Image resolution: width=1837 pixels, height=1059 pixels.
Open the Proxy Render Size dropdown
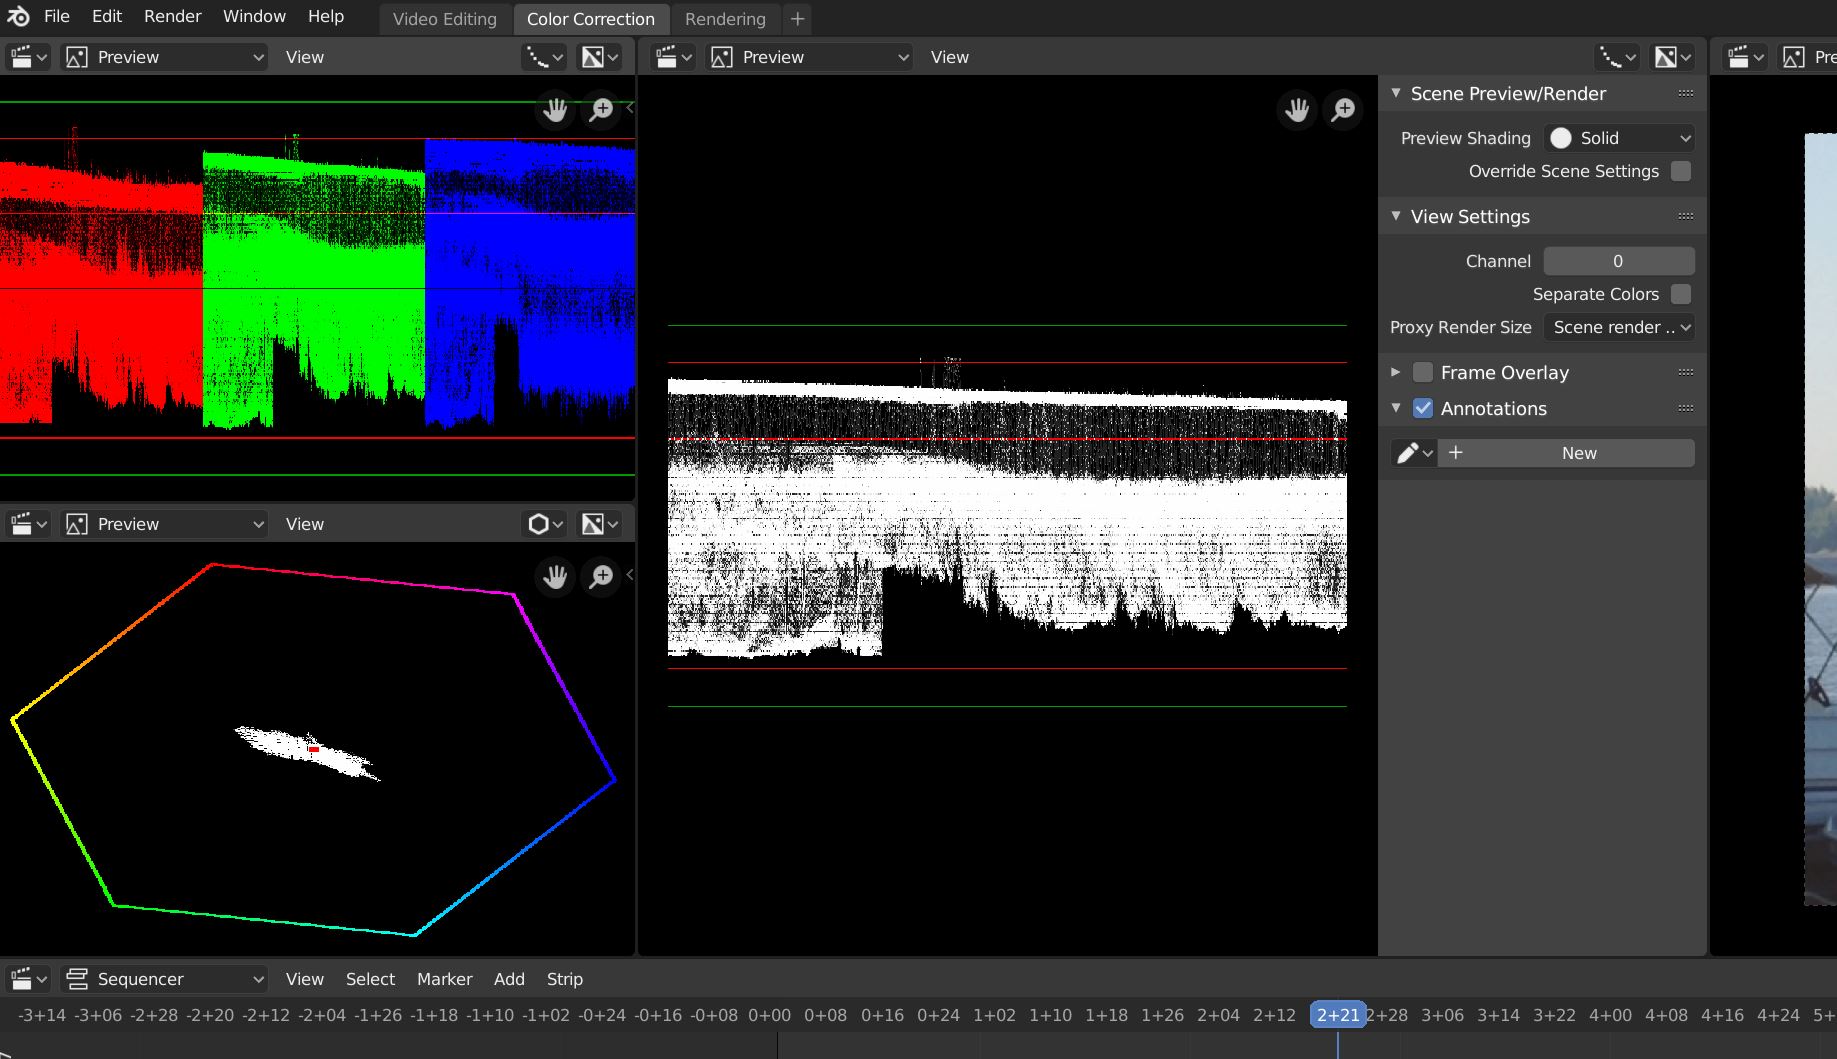(x=1619, y=327)
